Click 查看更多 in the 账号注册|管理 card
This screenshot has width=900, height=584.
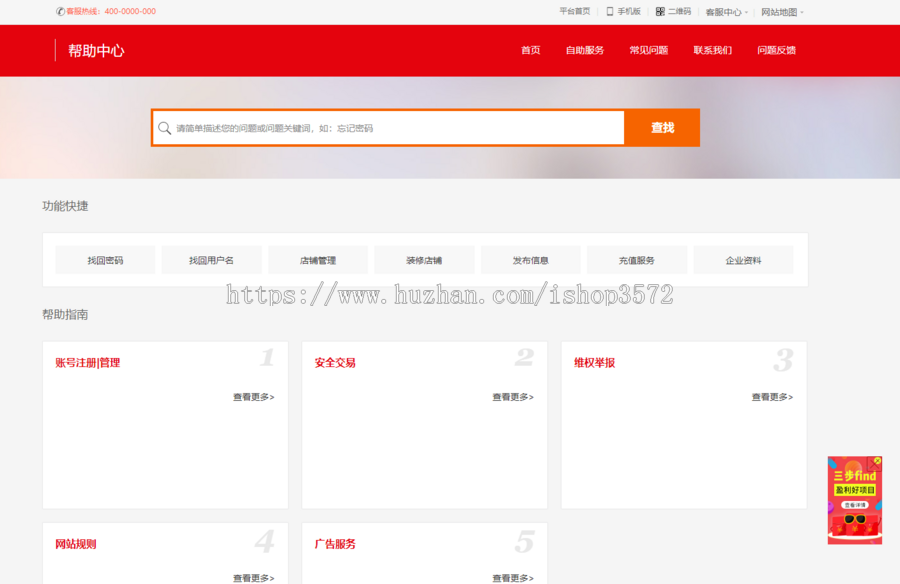pos(254,397)
